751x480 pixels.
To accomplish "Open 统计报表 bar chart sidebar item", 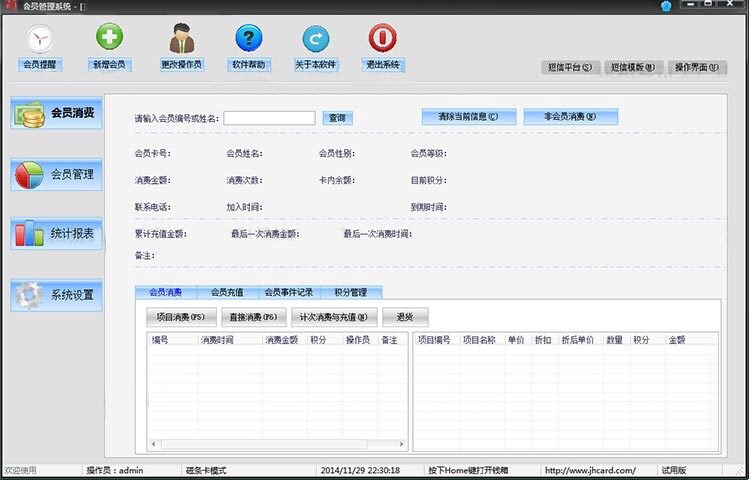I will 56,233.
